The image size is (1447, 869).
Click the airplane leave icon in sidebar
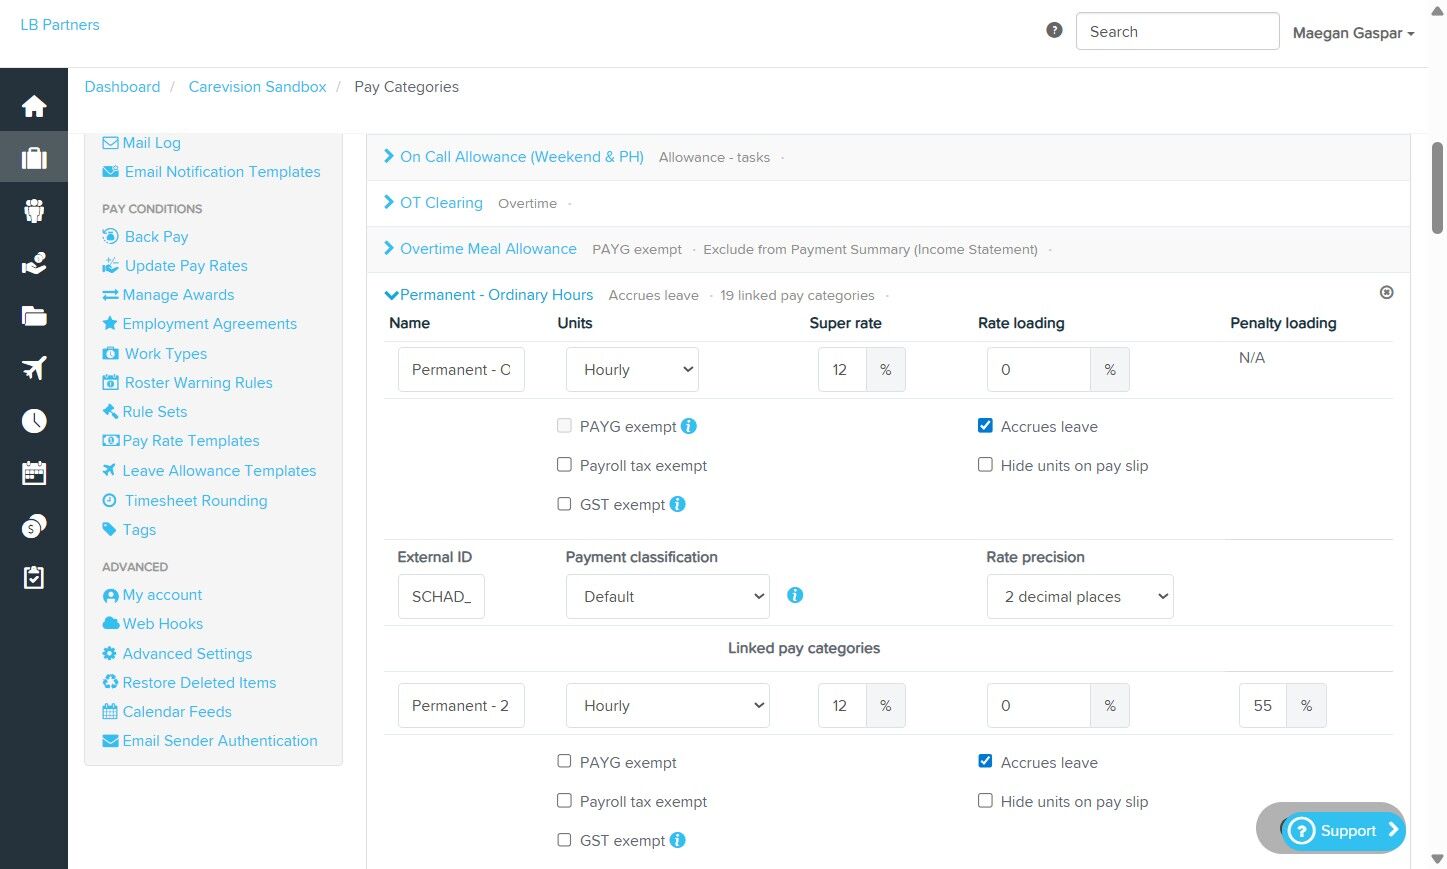pos(34,368)
